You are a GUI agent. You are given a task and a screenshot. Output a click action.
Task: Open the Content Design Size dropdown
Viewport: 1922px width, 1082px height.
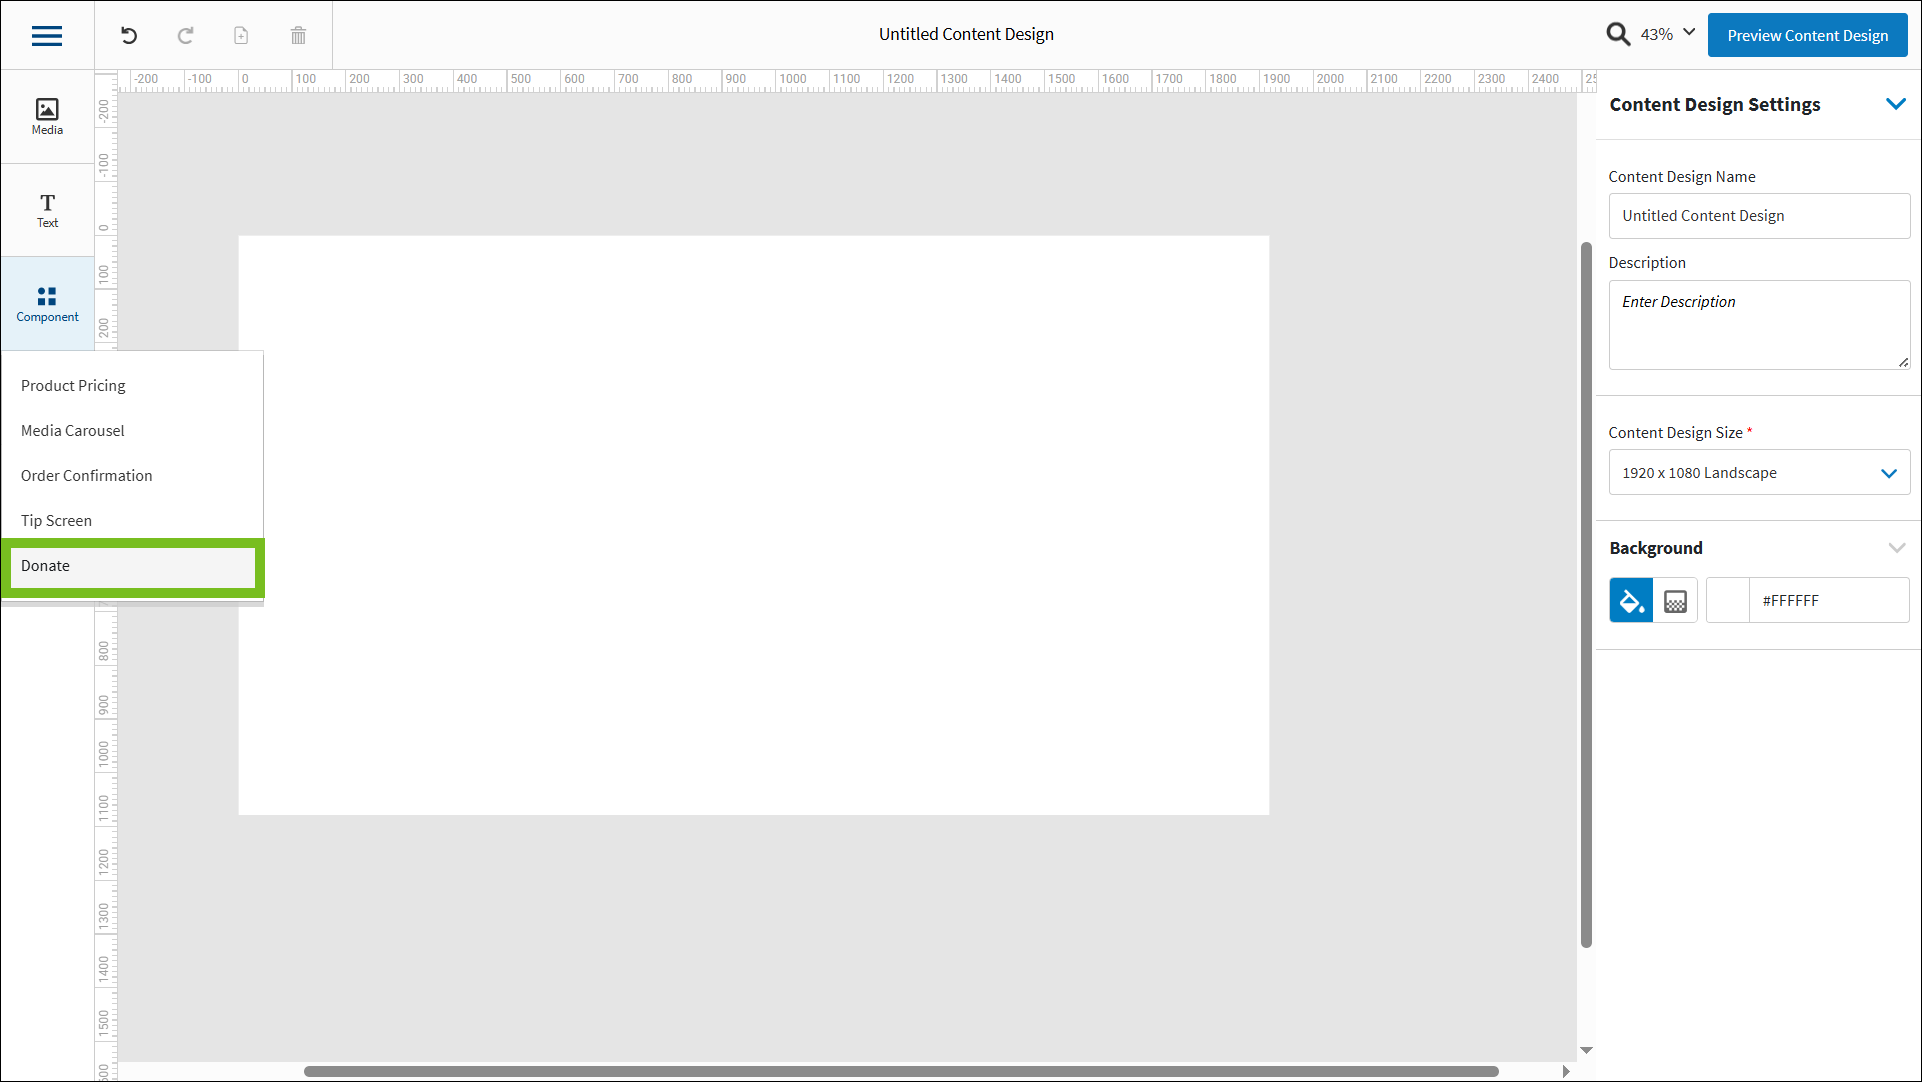pyautogui.click(x=1759, y=472)
